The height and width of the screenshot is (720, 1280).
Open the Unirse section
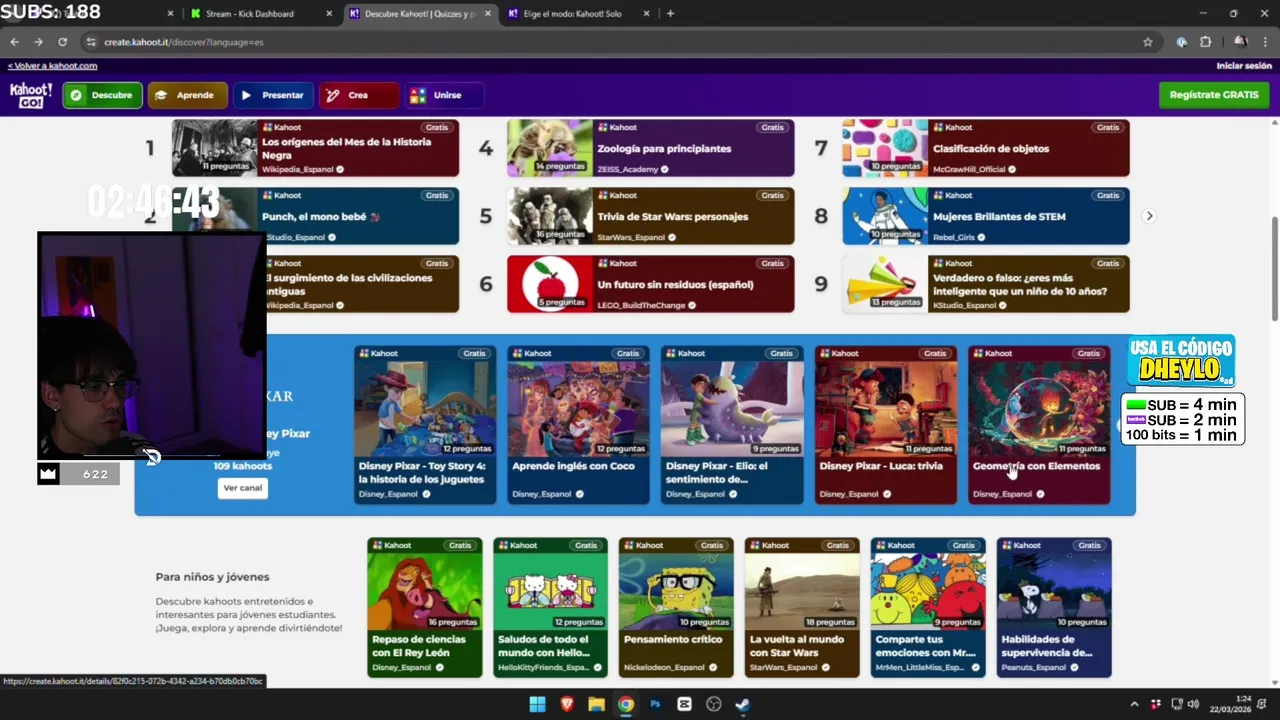coord(445,95)
